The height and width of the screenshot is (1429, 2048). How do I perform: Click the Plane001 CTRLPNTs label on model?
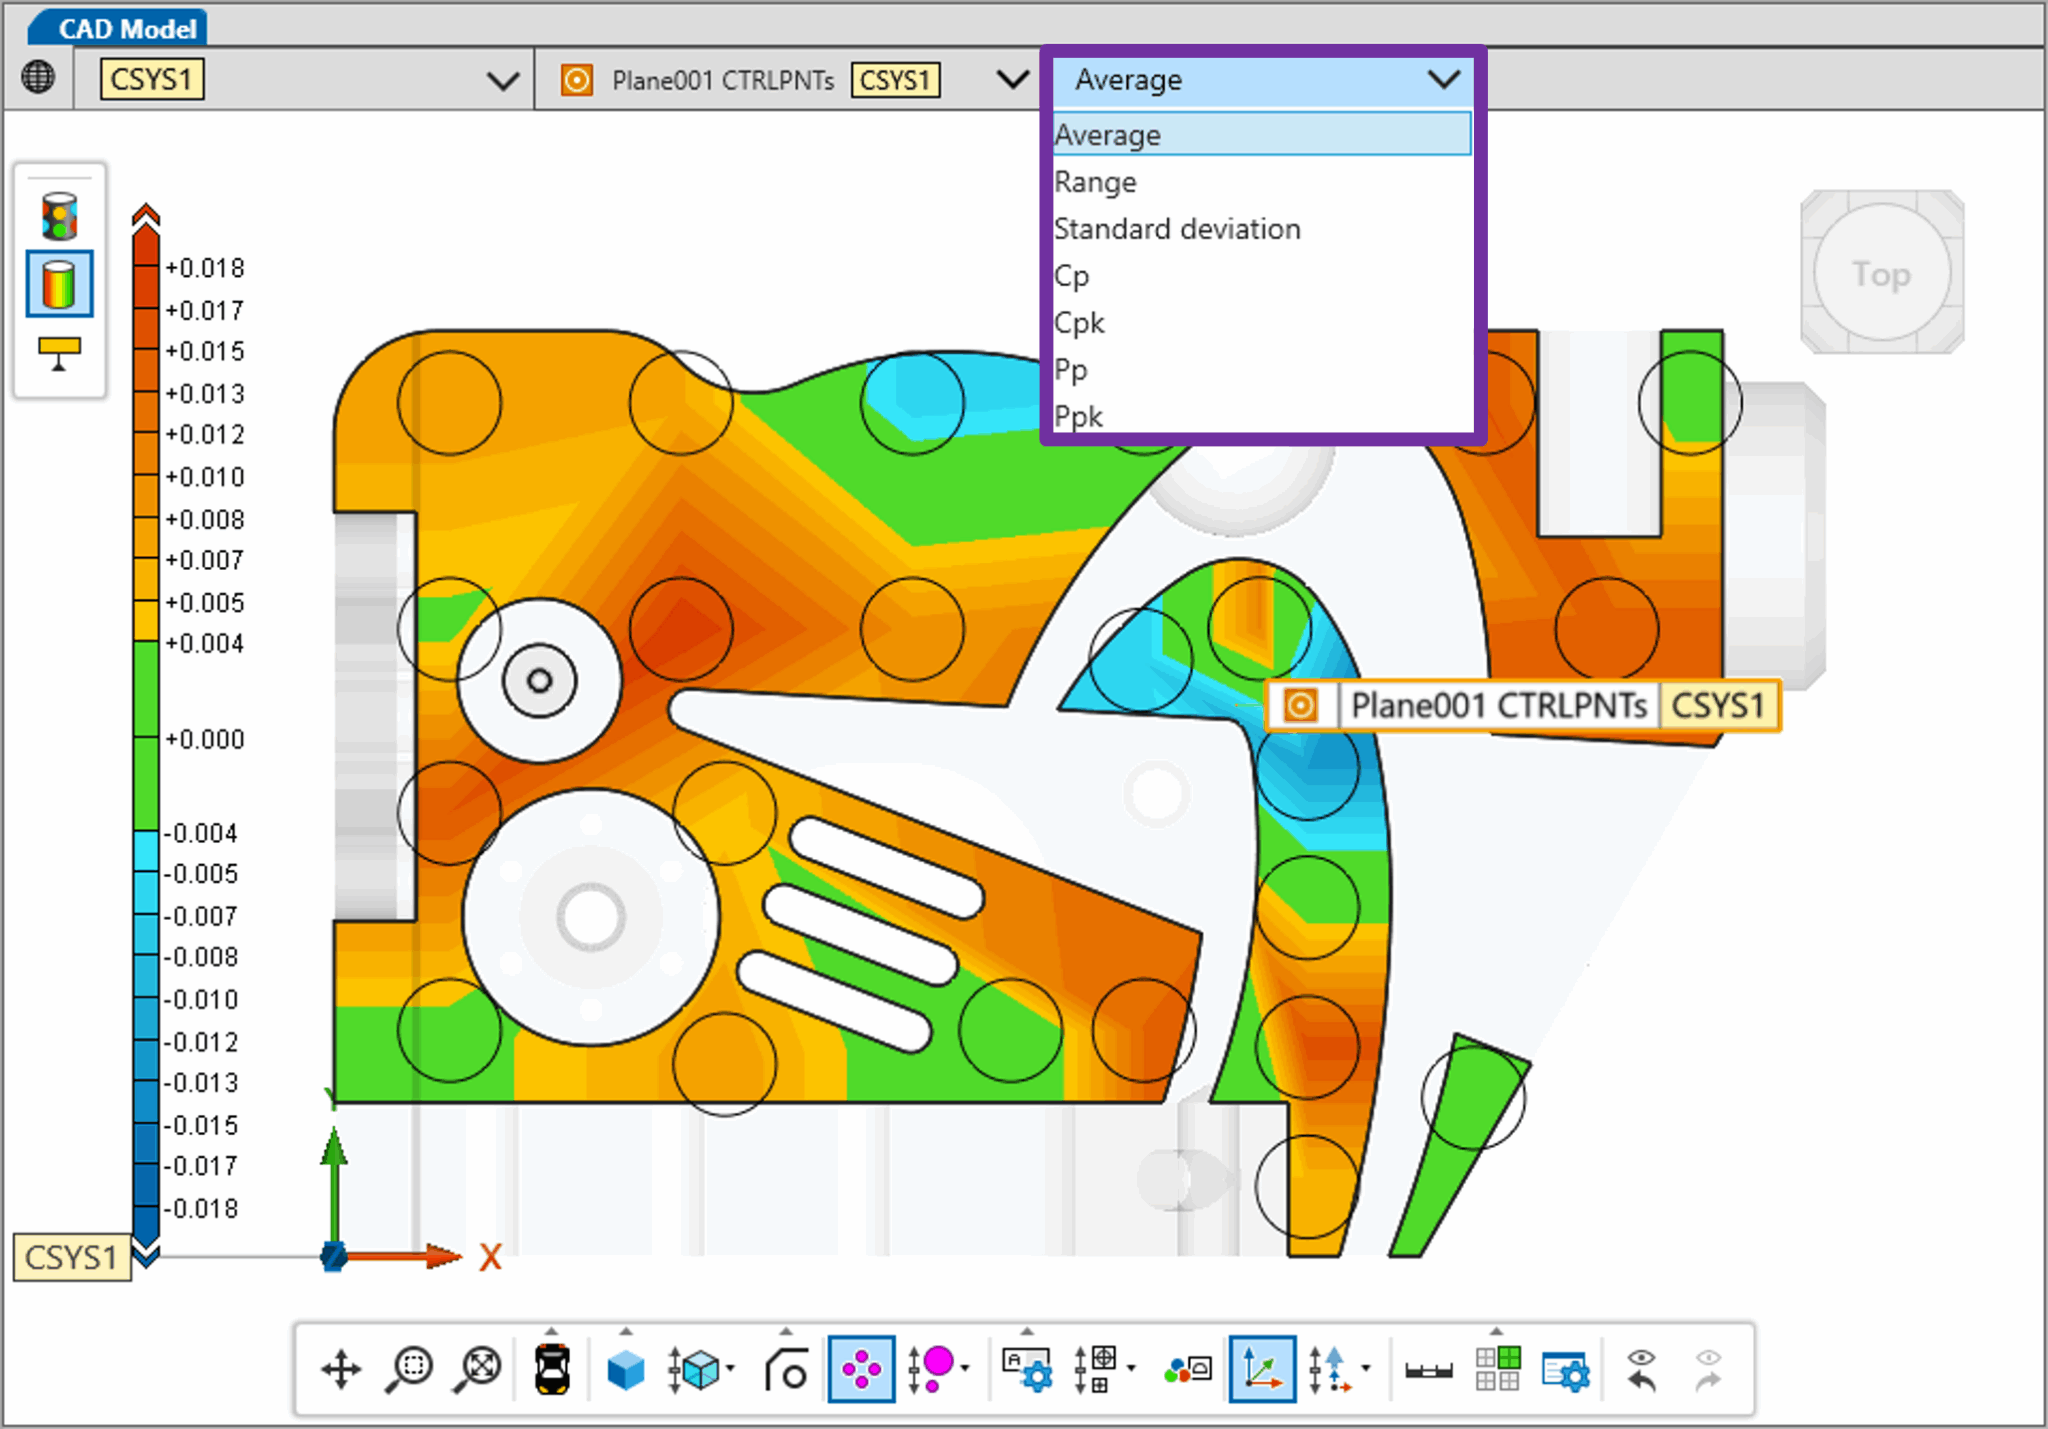coord(1498,706)
